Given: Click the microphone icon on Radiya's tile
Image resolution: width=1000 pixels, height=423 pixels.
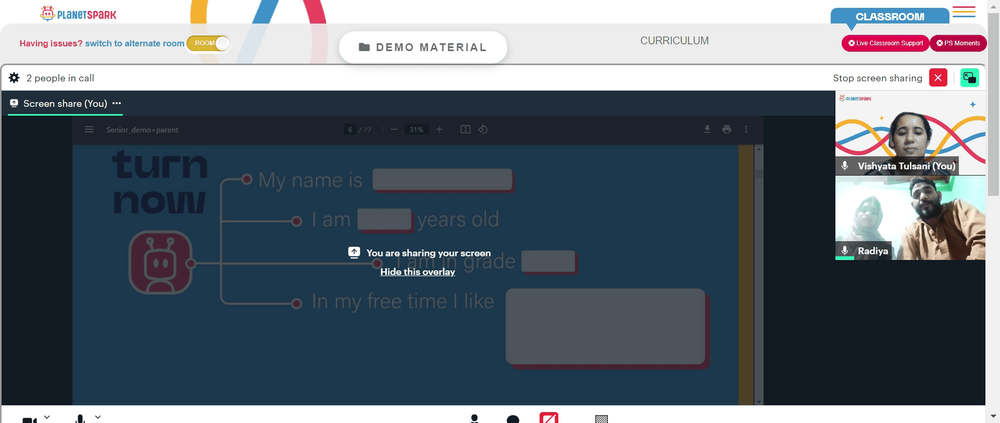Looking at the screenshot, I should [845, 251].
